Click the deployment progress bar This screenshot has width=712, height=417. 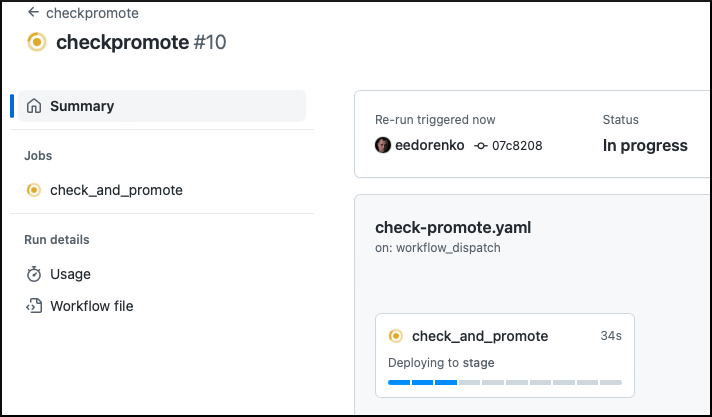click(x=505, y=382)
